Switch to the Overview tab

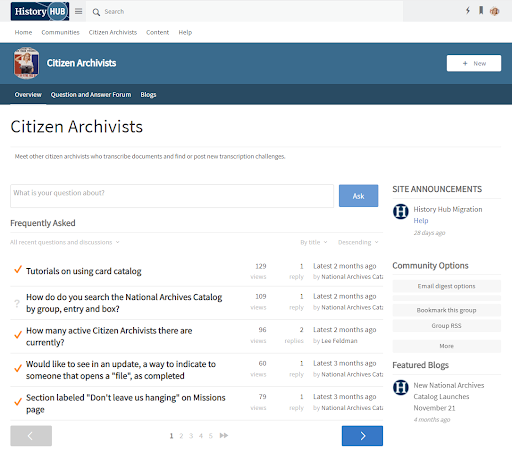coord(28,95)
